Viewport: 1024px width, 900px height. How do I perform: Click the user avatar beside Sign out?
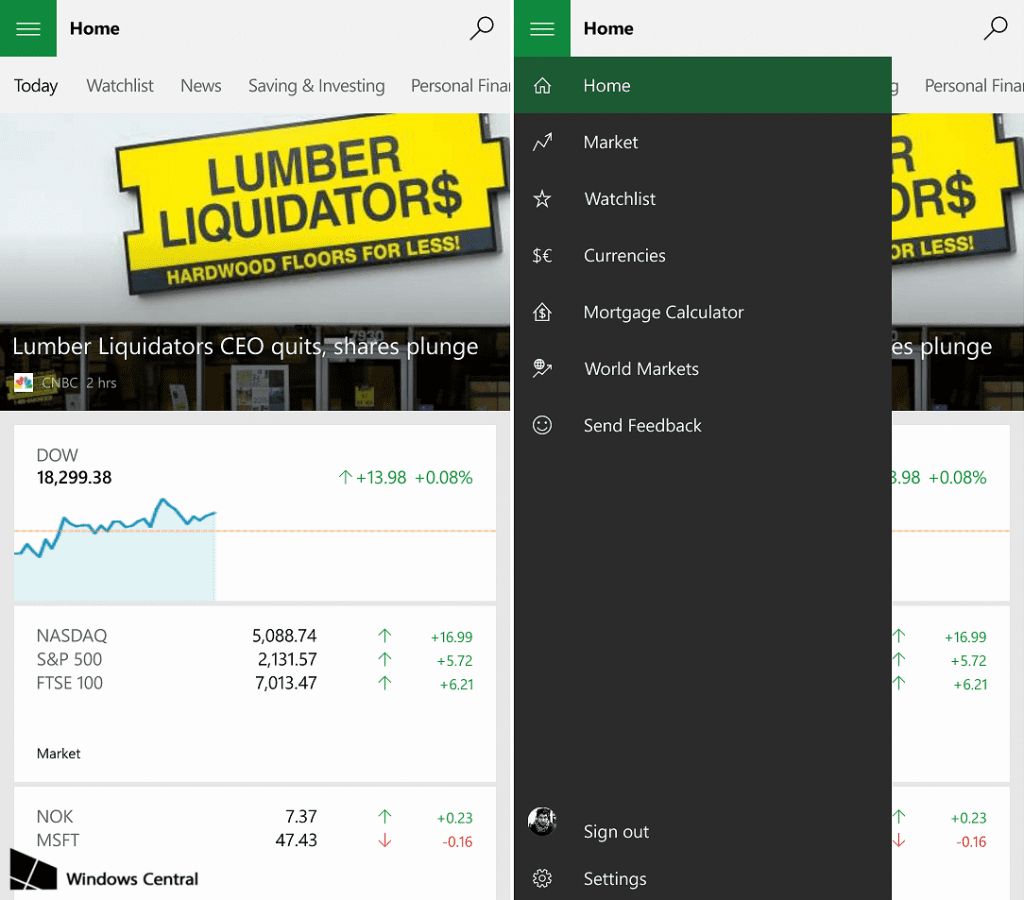pyautogui.click(x=542, y=821)
